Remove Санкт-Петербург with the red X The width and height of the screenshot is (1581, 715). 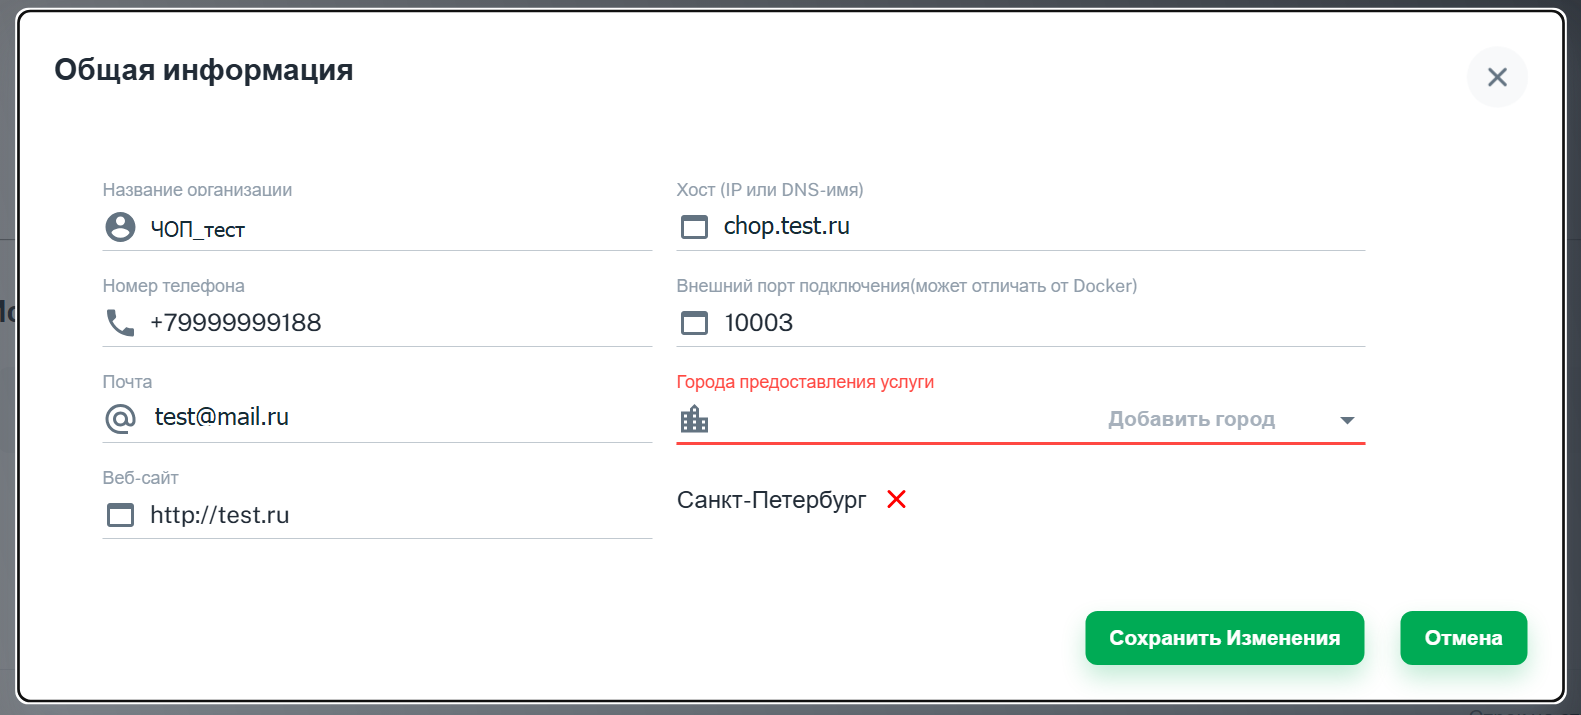pos(896,499)
